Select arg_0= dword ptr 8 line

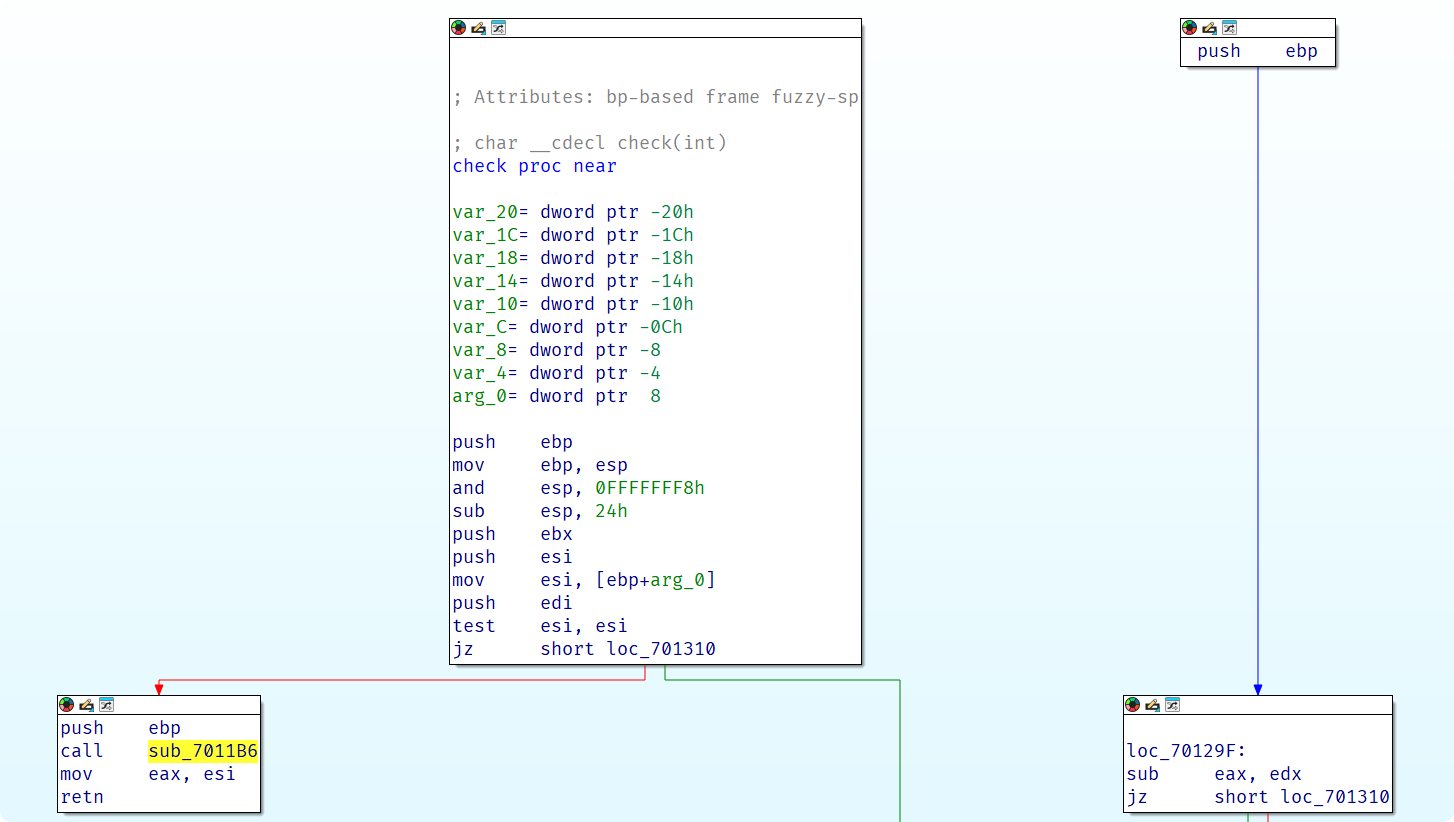(x=557, y=396)
